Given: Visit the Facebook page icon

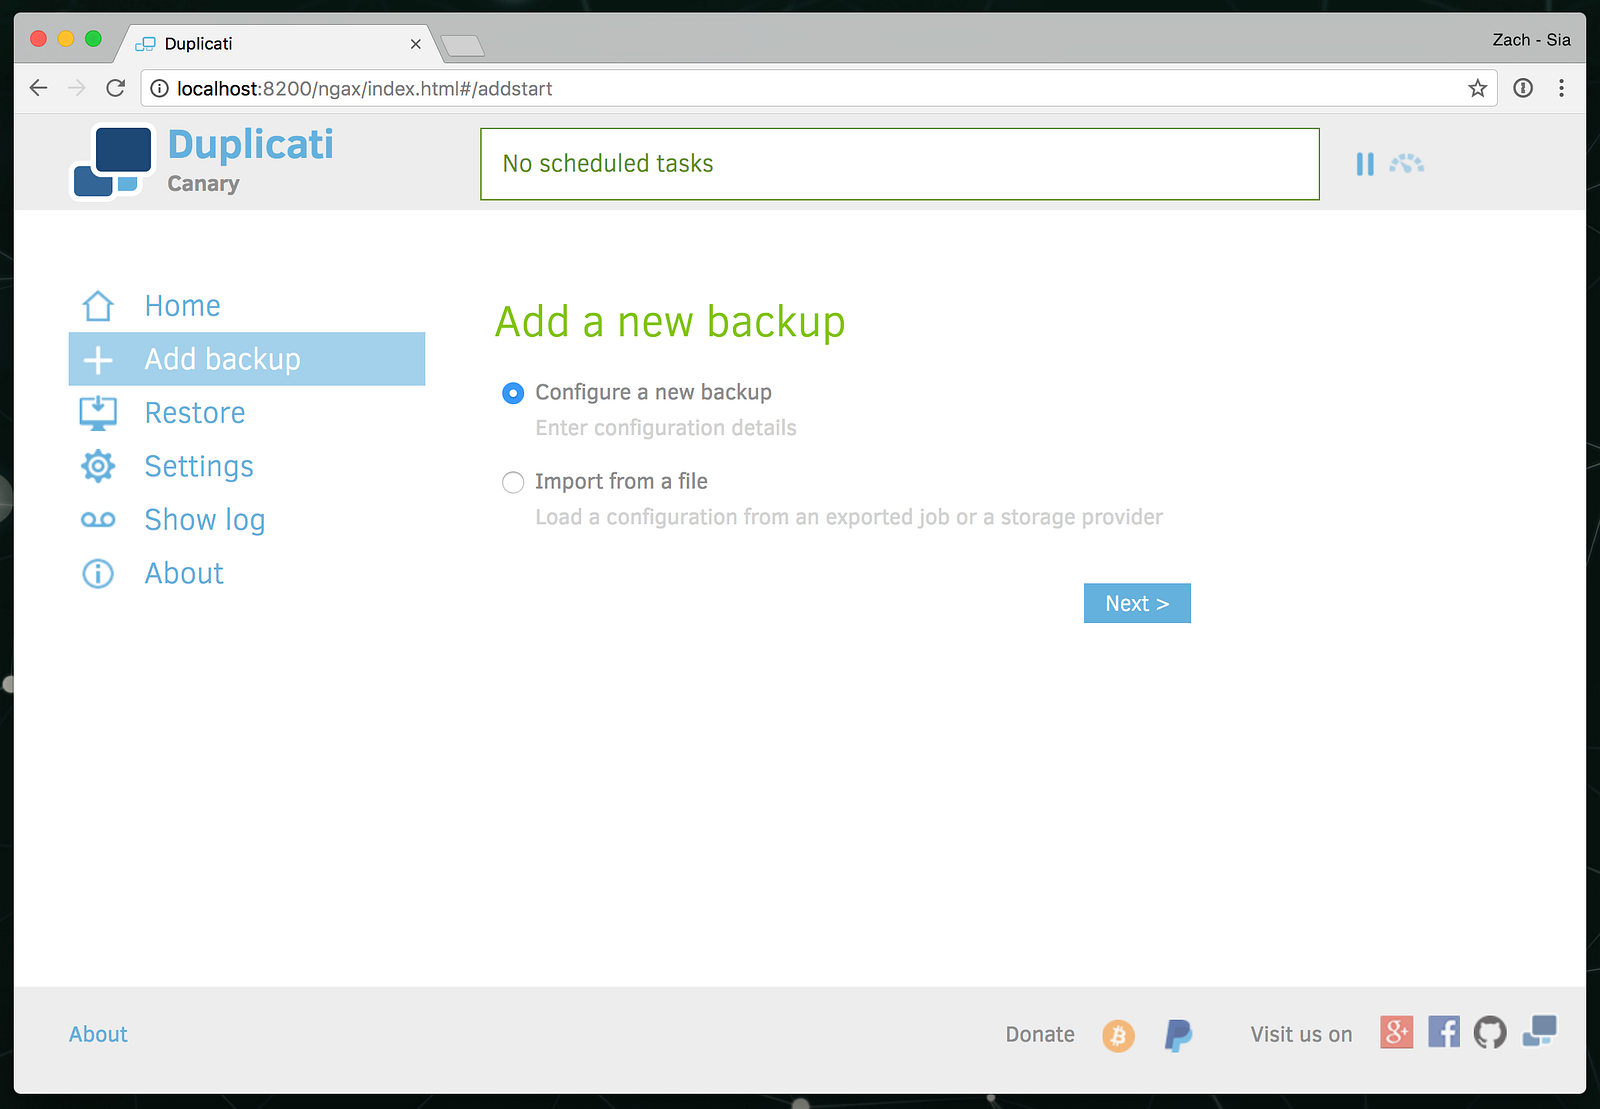Looking at the screenshot, I should point(1444,1032).
